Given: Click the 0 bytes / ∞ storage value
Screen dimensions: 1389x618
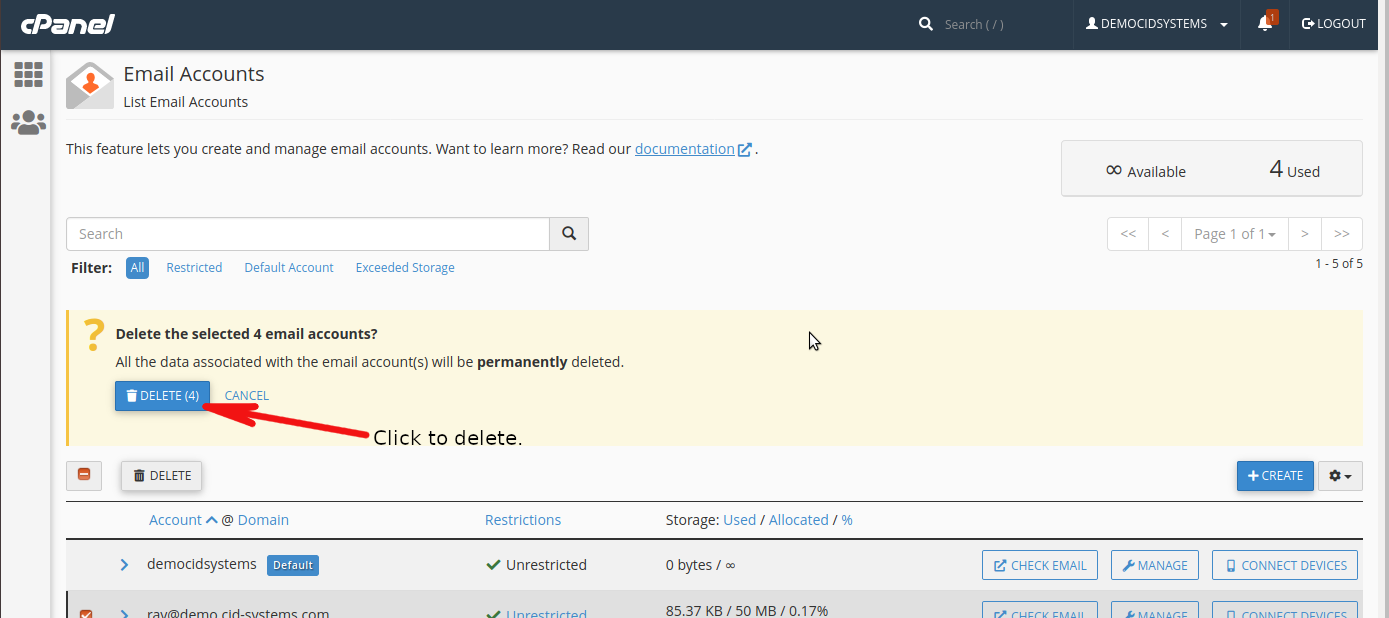Looking at the screenshot, I should pyautogui.click(x=700, y=565).
